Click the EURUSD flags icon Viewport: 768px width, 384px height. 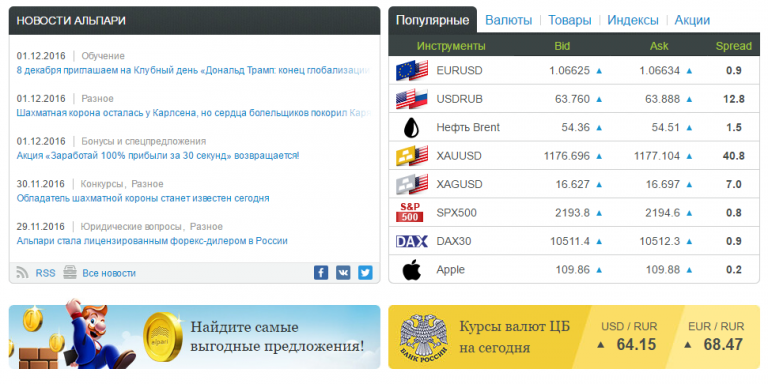click(x=412, y=71)
